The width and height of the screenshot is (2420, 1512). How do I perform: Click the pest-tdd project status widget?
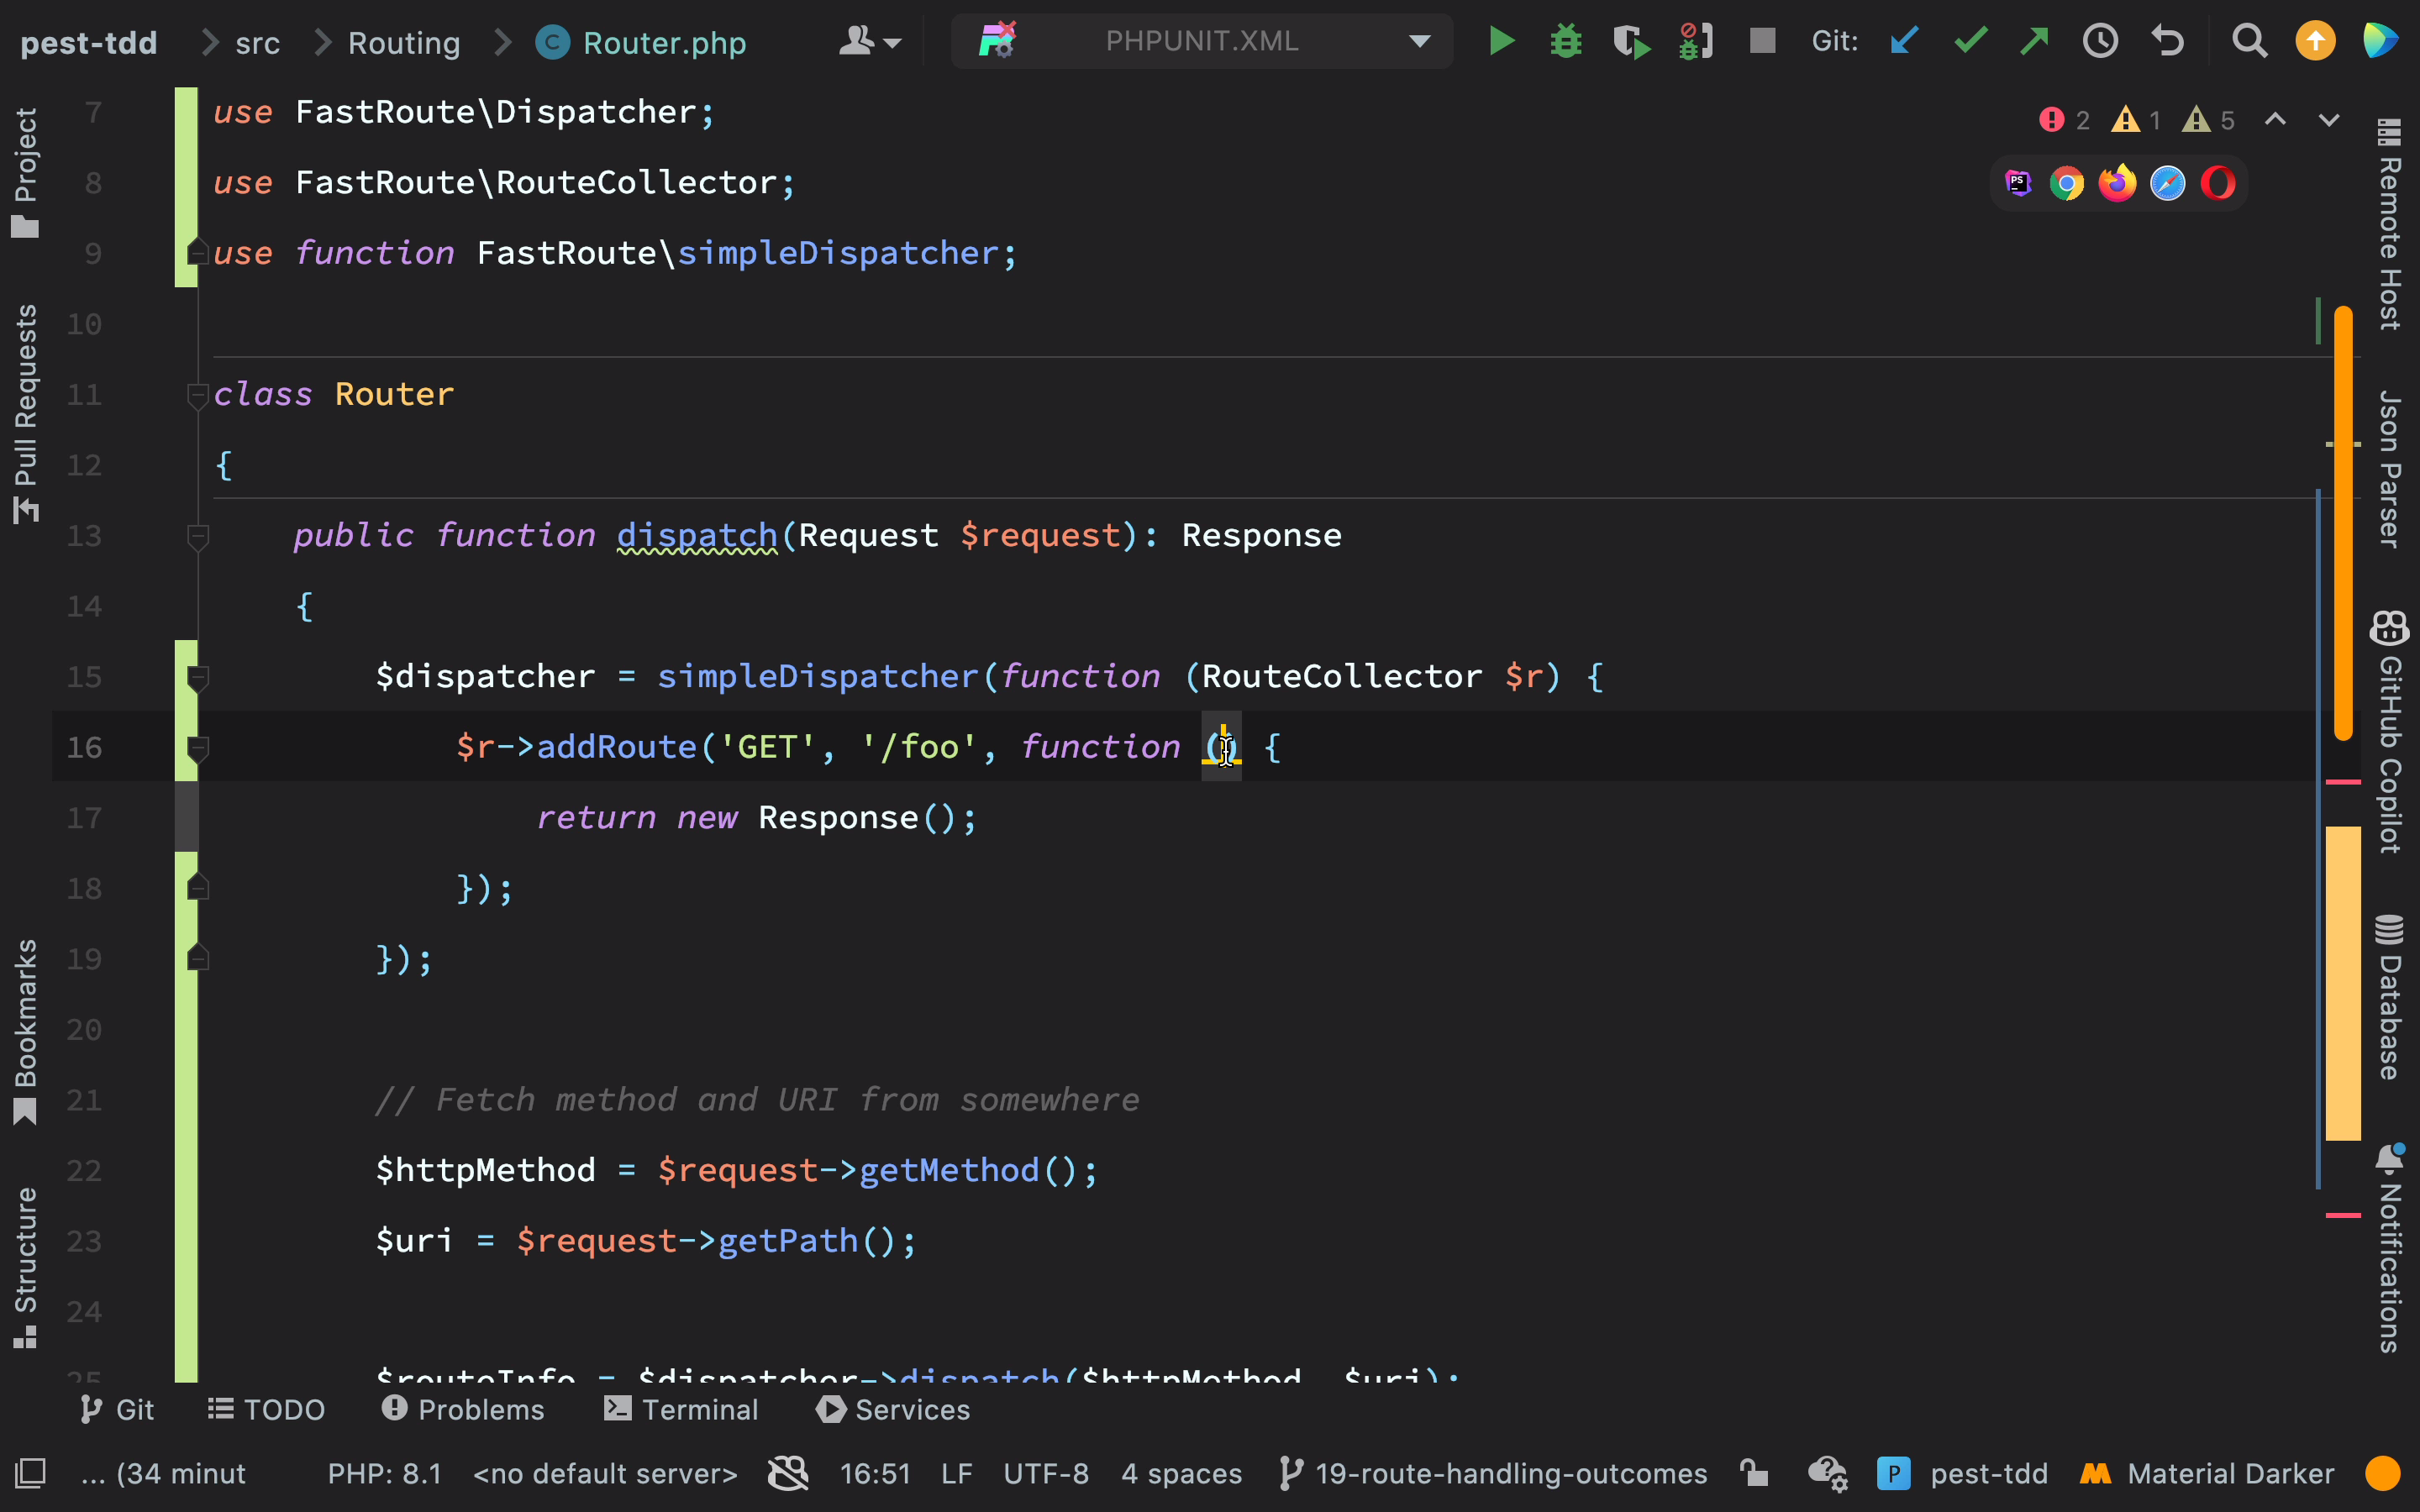(1962, 1474)
